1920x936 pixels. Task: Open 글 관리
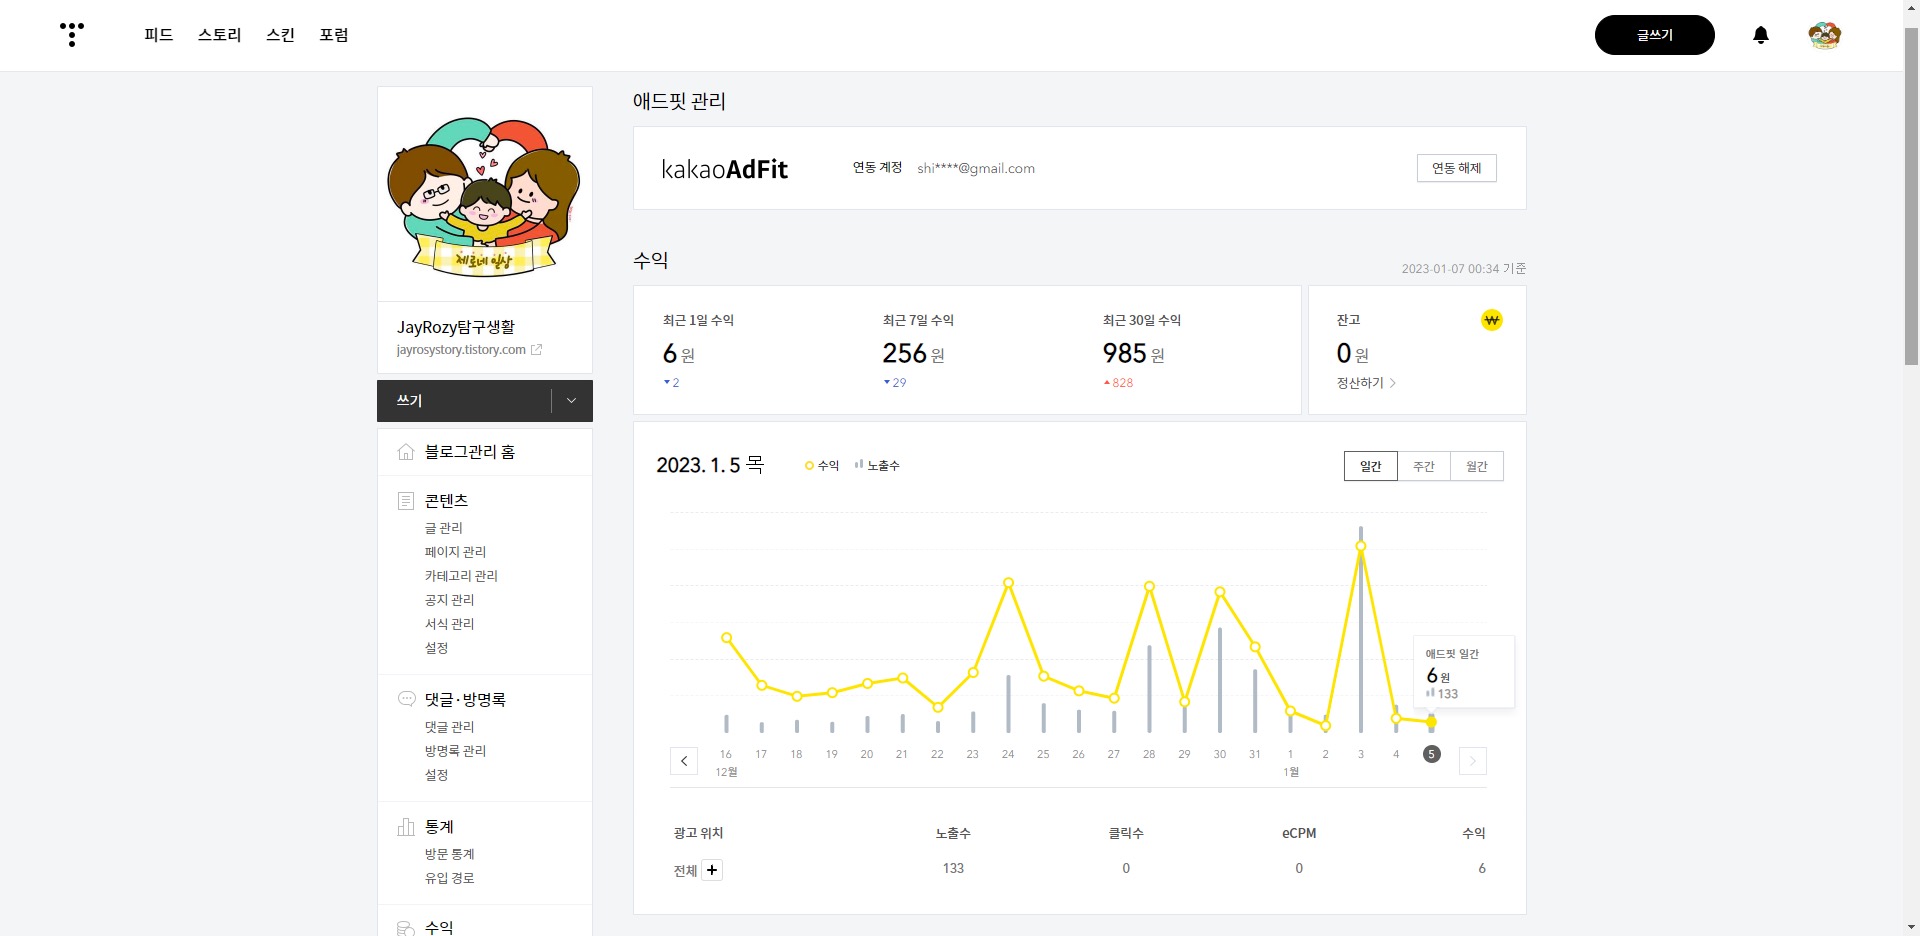[x=444, y=528]
